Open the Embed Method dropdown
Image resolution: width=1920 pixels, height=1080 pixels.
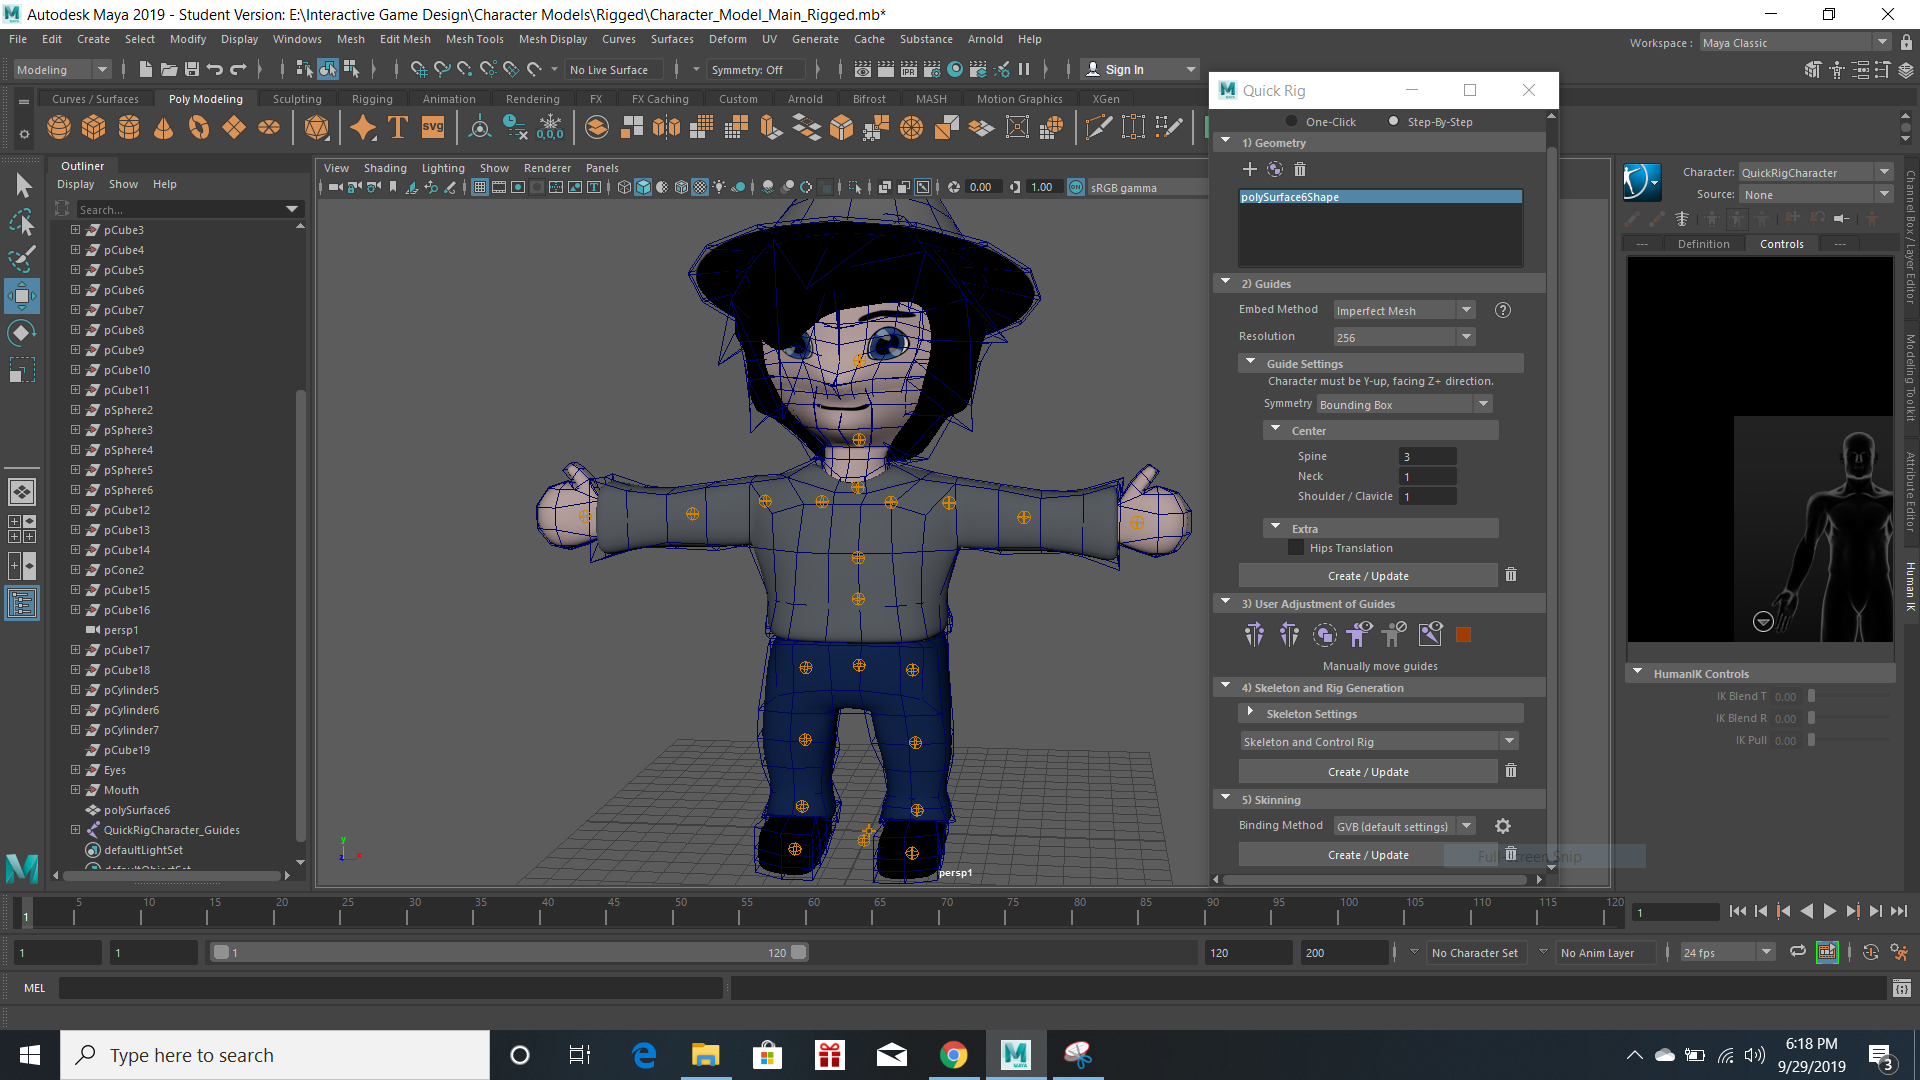[x=1404, y=310]
